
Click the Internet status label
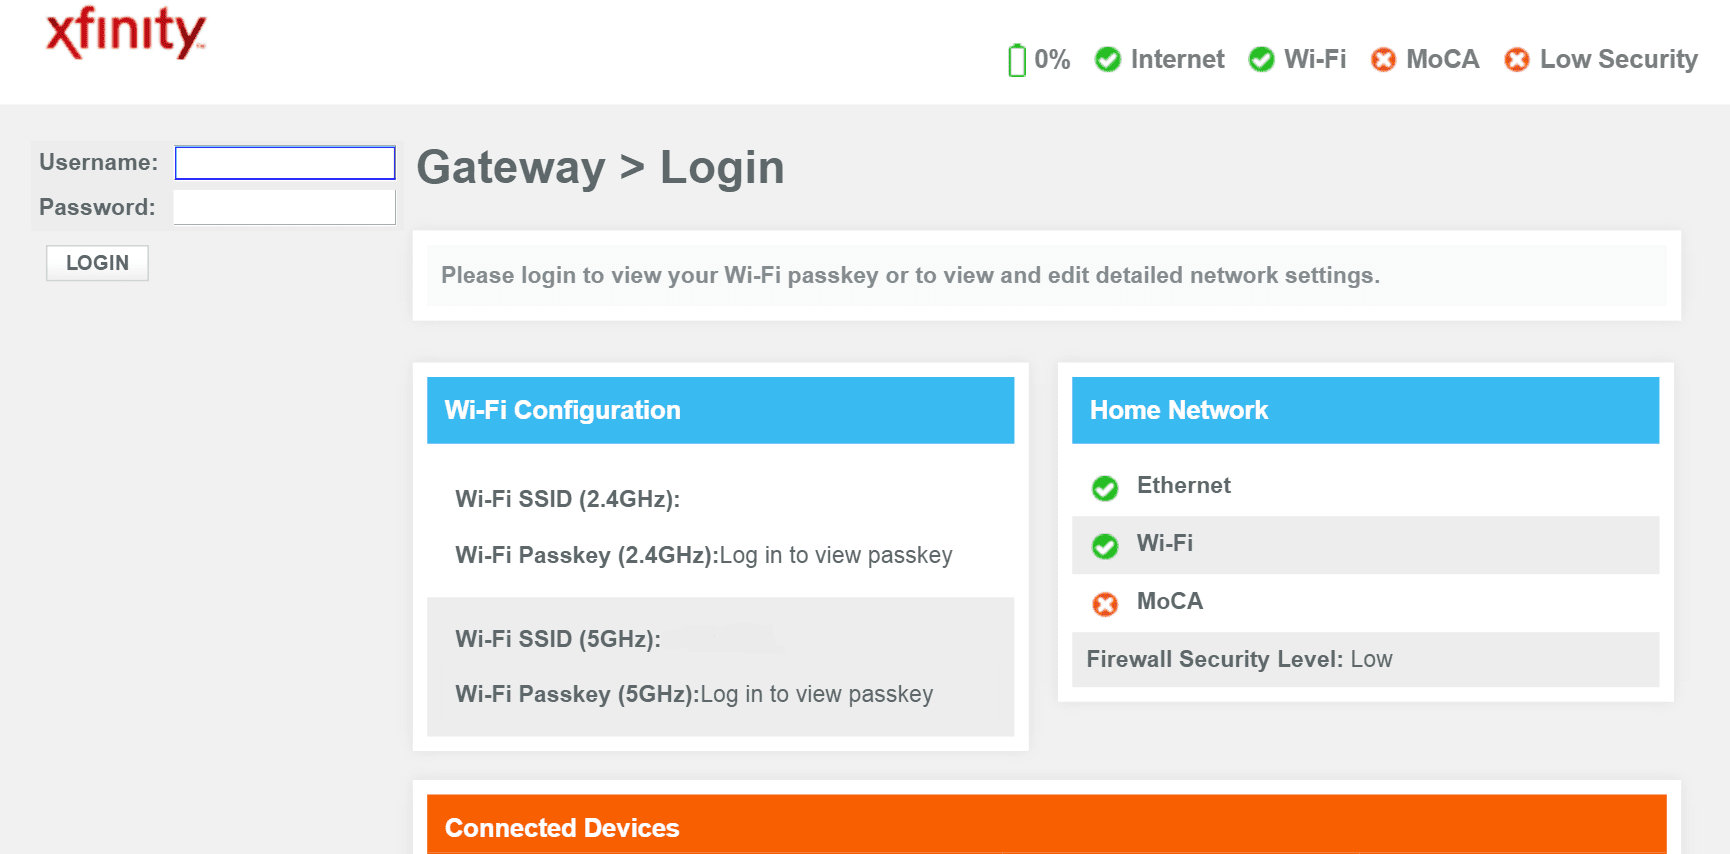tap(1177, 60)
